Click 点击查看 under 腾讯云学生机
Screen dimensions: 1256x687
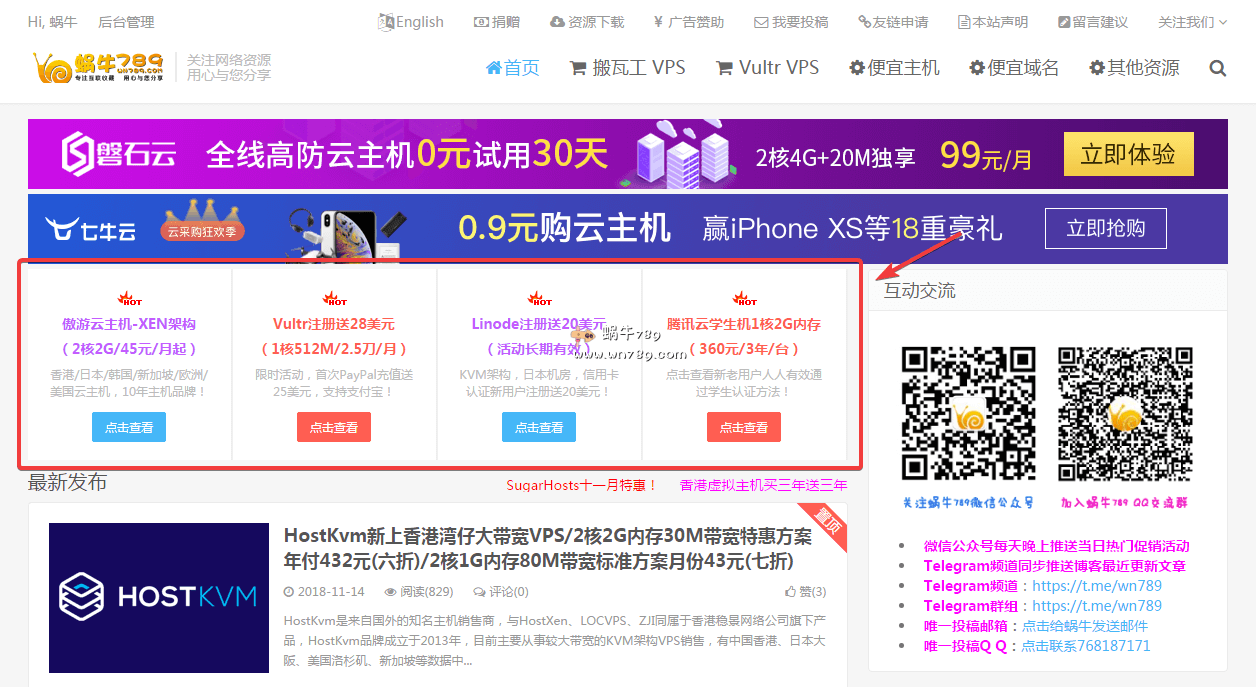point(743,427)
